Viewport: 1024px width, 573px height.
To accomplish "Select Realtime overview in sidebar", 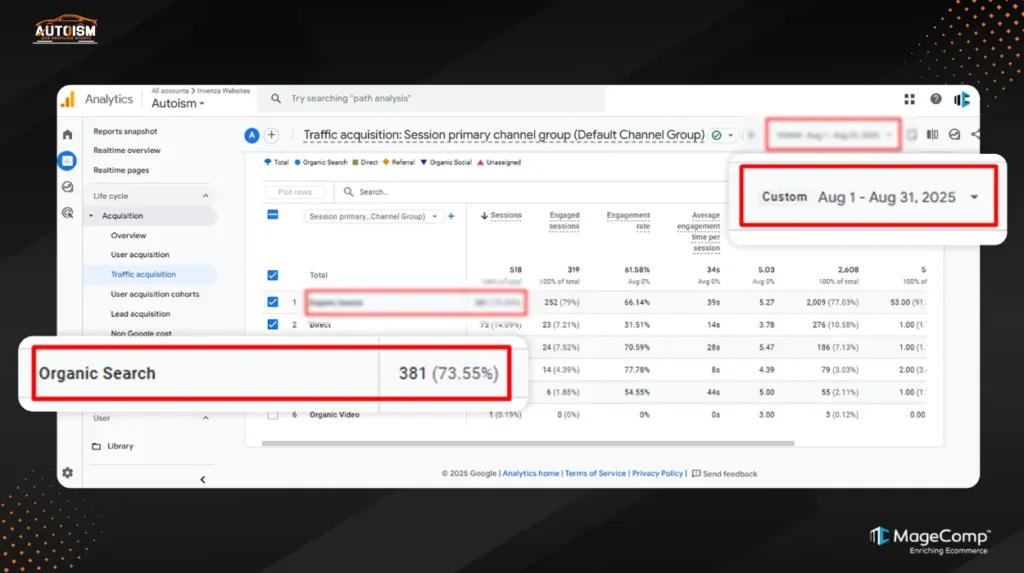I will point(127,151).
